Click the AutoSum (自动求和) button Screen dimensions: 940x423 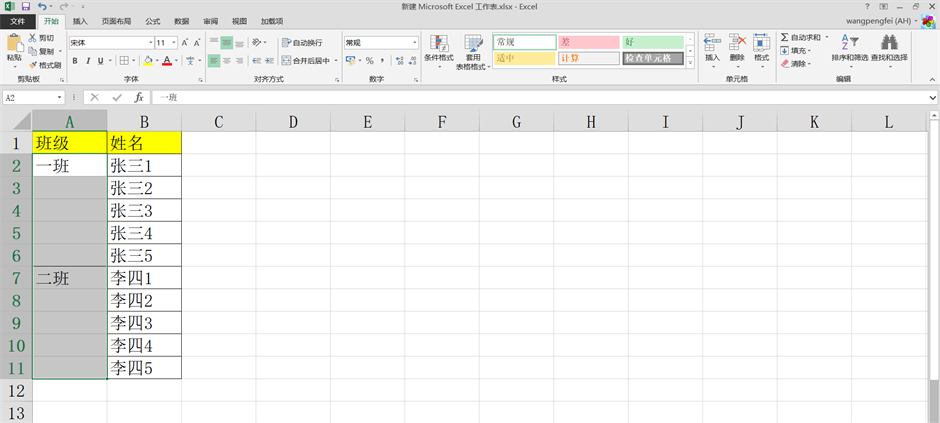800,37
